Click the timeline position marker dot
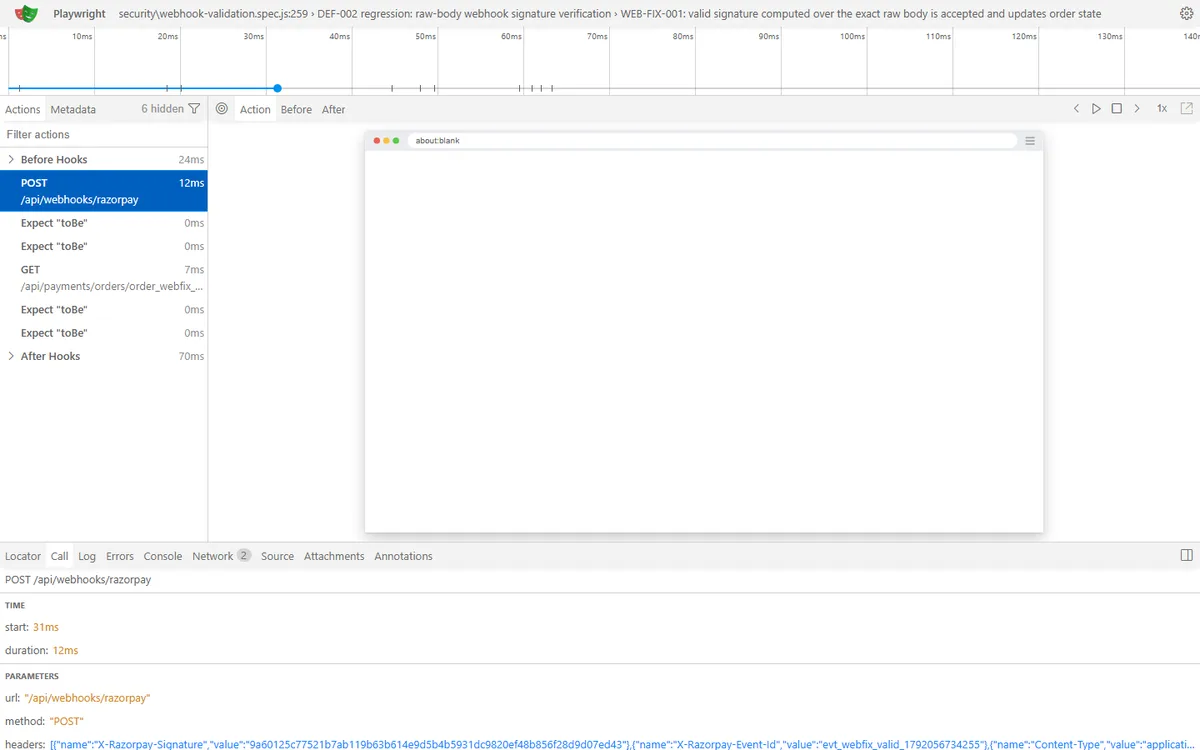This screenshot has width=1200, height=750. (x=277, y=88)
